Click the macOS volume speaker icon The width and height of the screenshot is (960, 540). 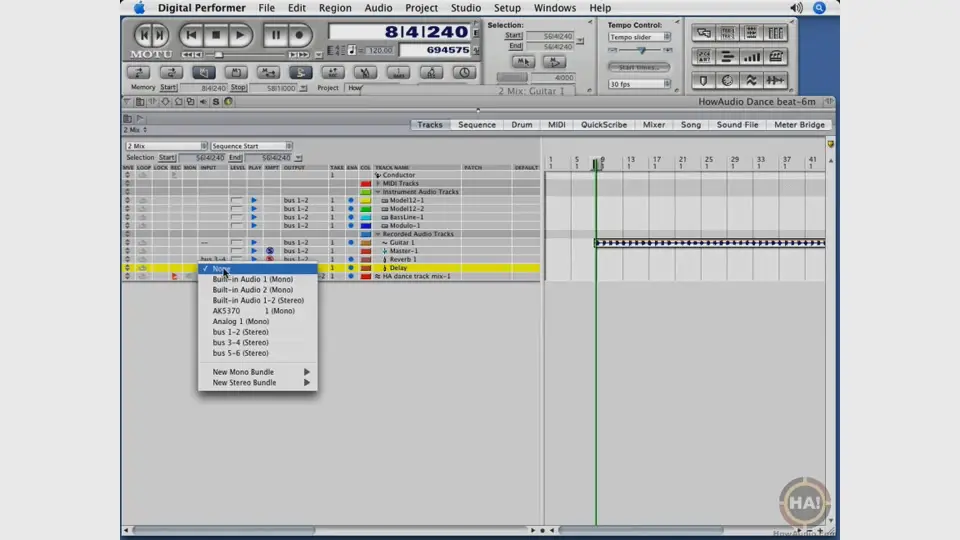[x=796, y=8]
